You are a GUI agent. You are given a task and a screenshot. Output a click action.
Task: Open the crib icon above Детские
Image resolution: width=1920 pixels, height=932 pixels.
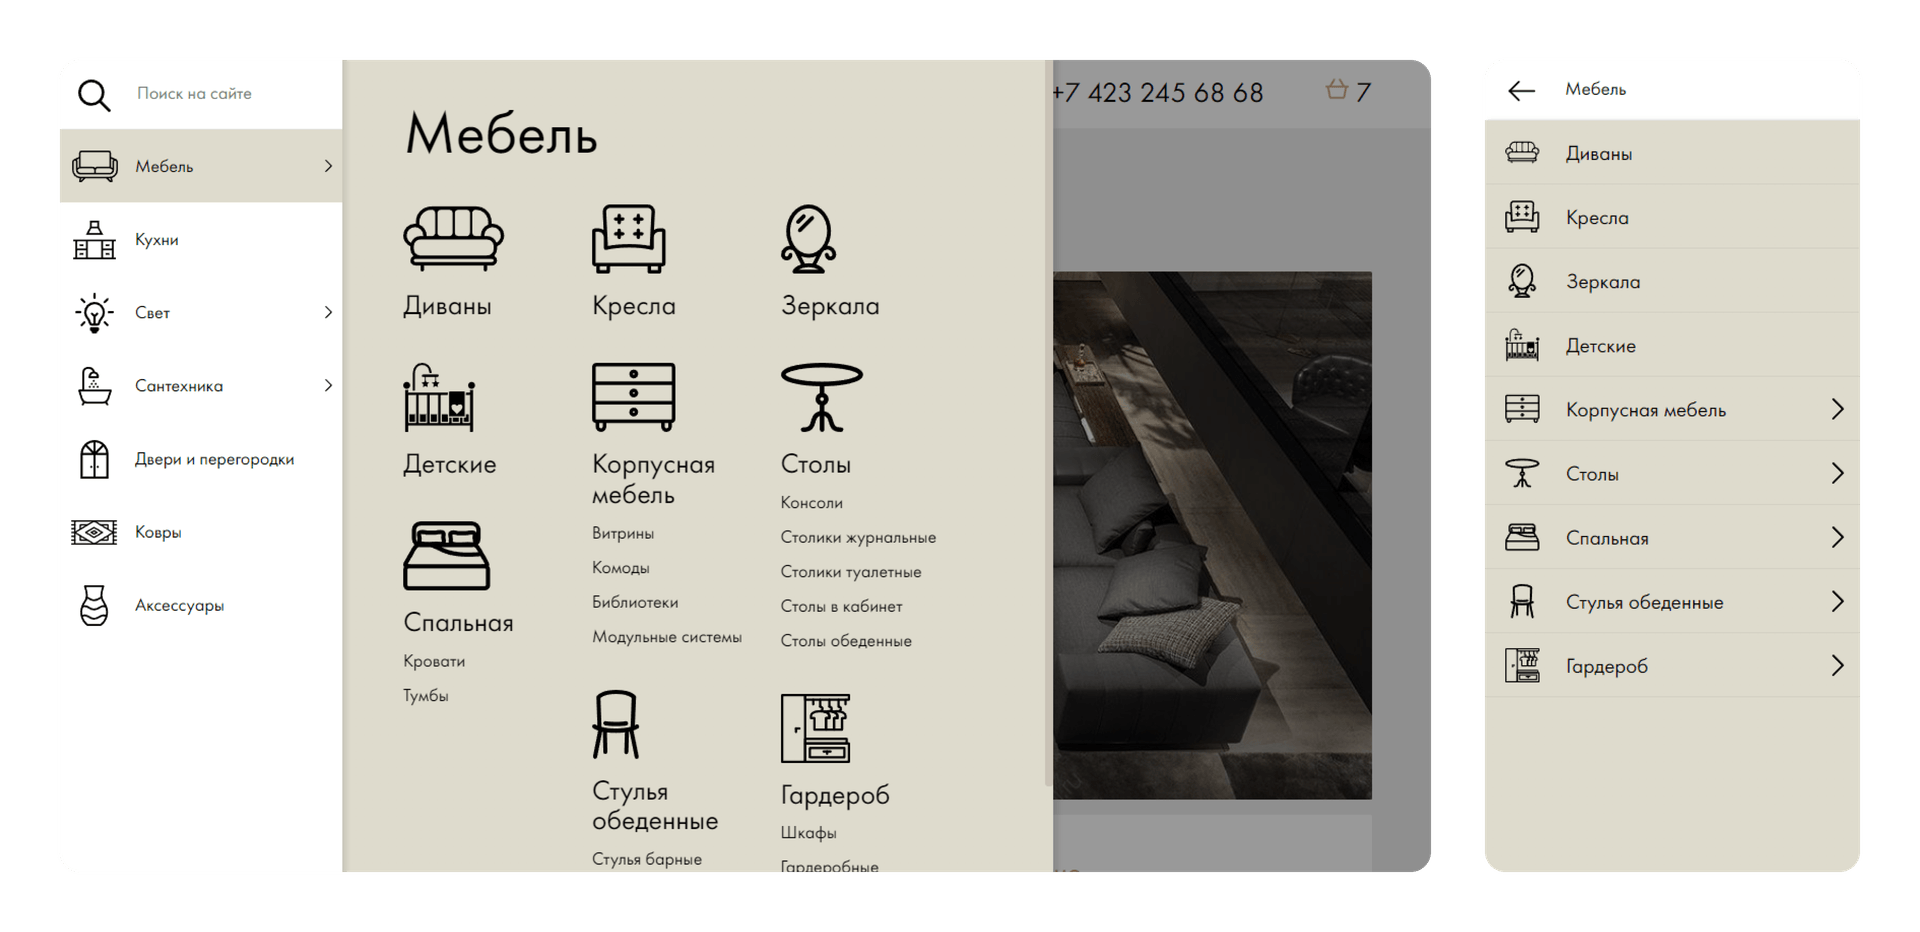(x=439, y=398)
